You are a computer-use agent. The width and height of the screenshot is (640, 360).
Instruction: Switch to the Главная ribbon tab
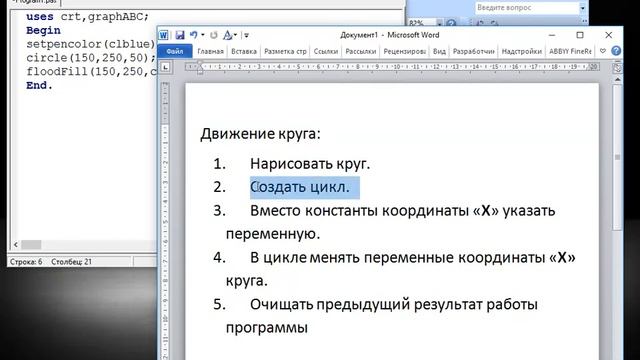pos(211,51)
